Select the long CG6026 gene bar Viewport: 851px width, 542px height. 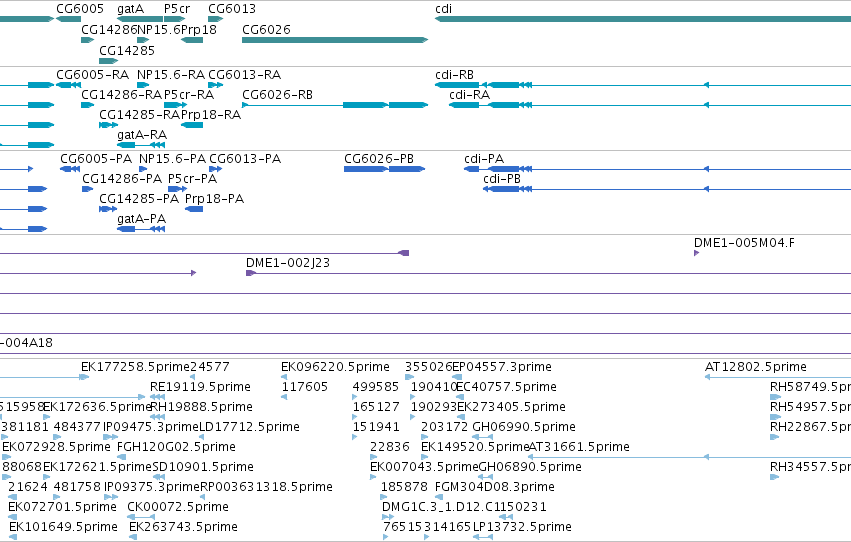pyautogui.click(x=335, y=40)
